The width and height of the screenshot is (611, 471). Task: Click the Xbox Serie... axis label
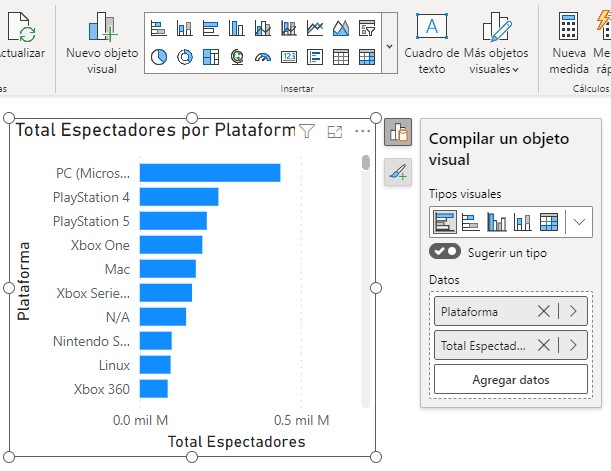[x=93, y=293]
